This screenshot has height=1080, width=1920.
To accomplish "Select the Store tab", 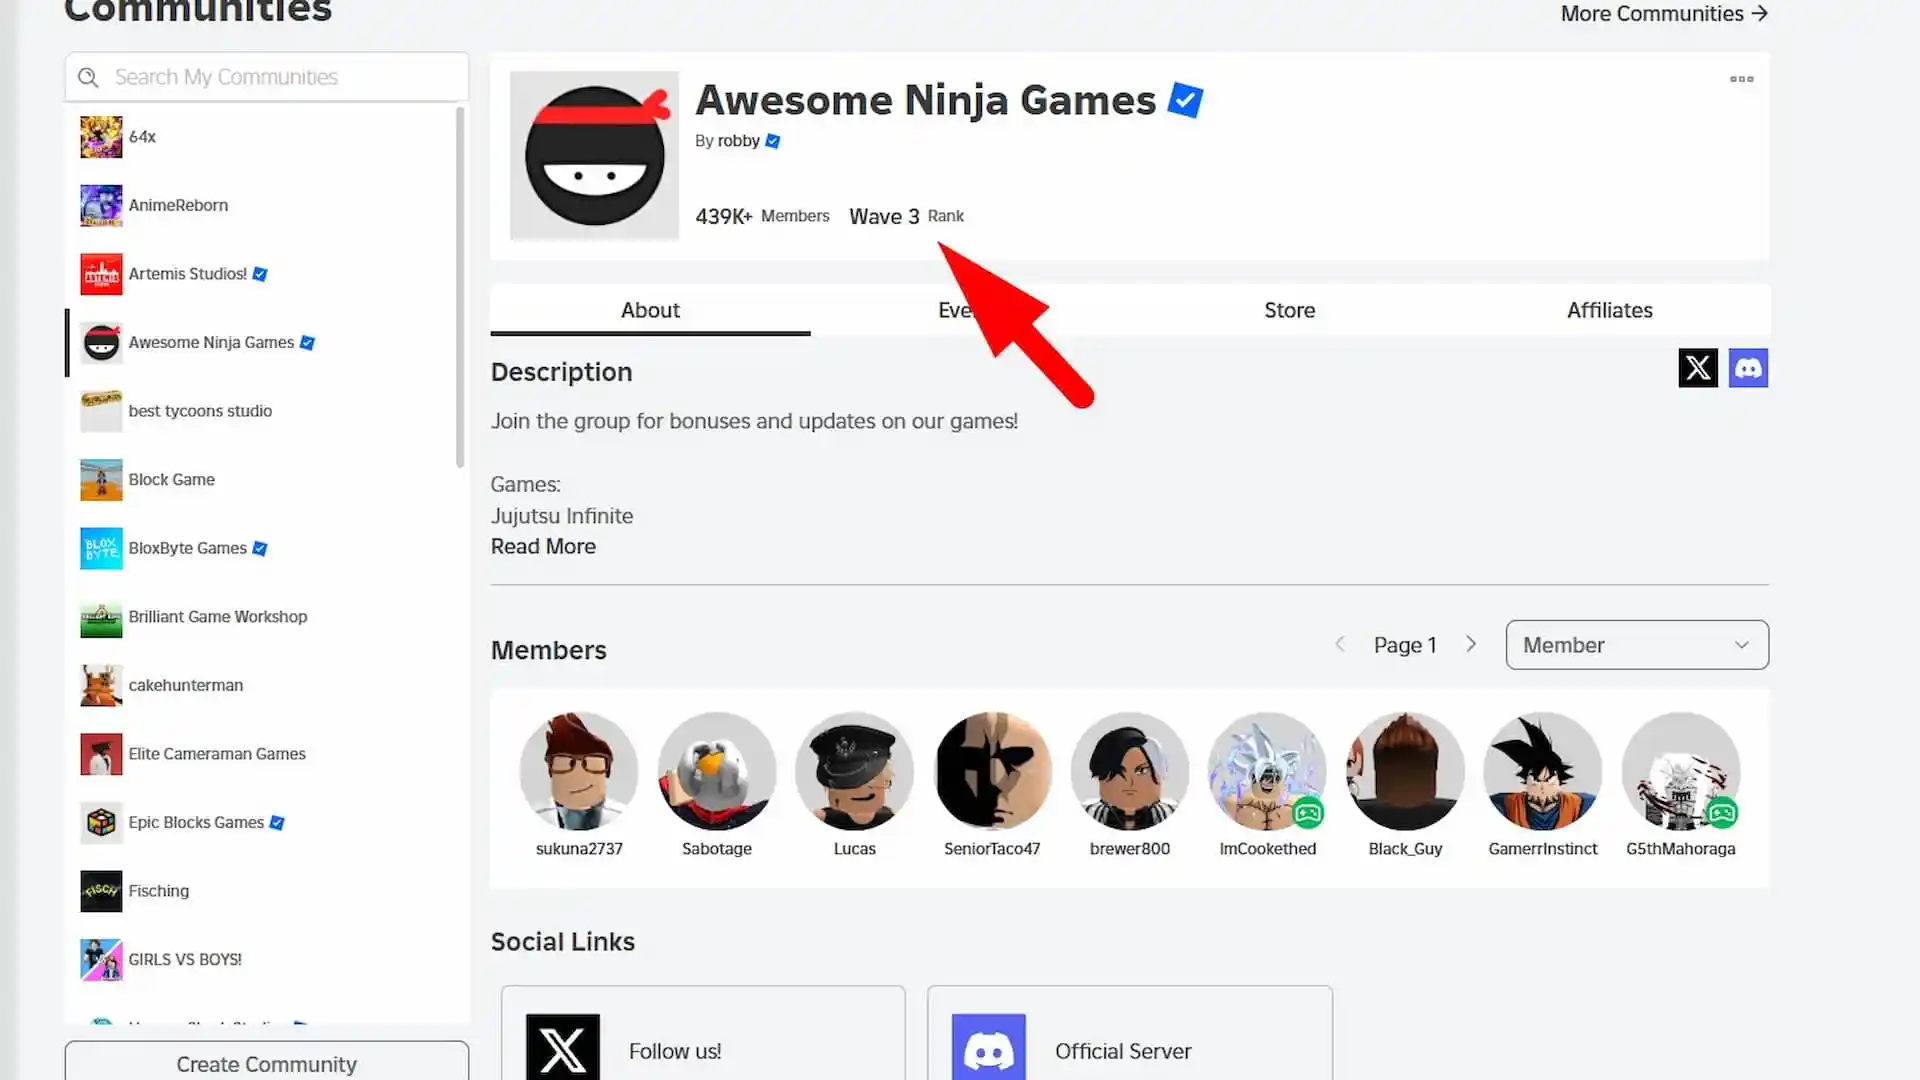I will (1288, 310).
